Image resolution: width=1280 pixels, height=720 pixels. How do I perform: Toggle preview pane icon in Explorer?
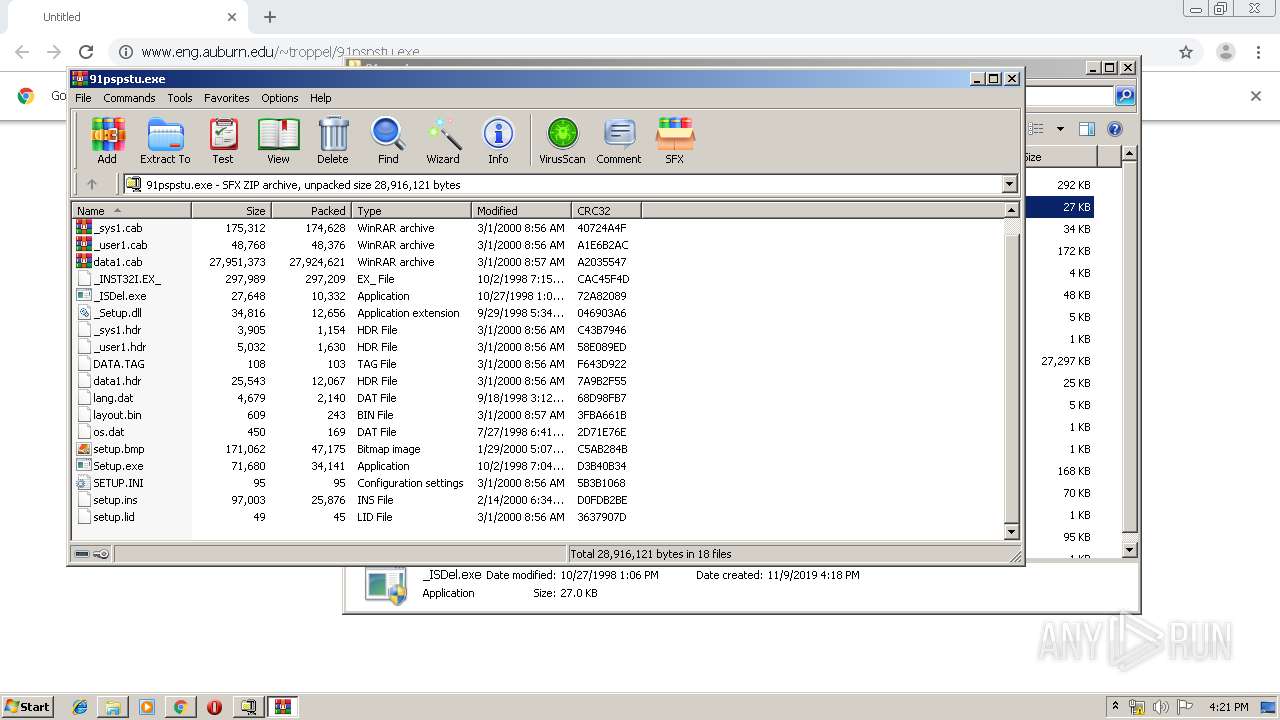[x=1087, y=129]
